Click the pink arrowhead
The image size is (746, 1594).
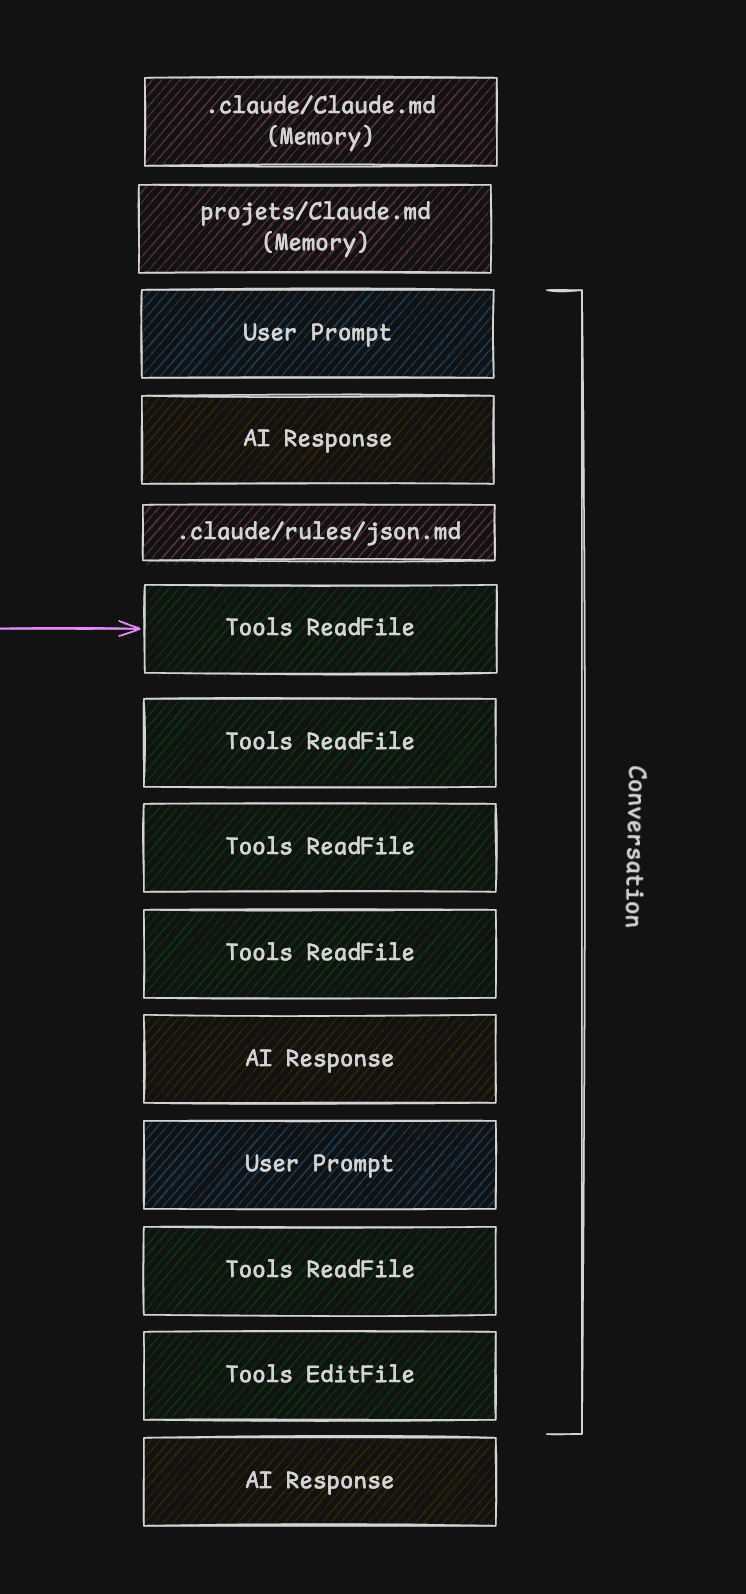[x=133, y=628]
